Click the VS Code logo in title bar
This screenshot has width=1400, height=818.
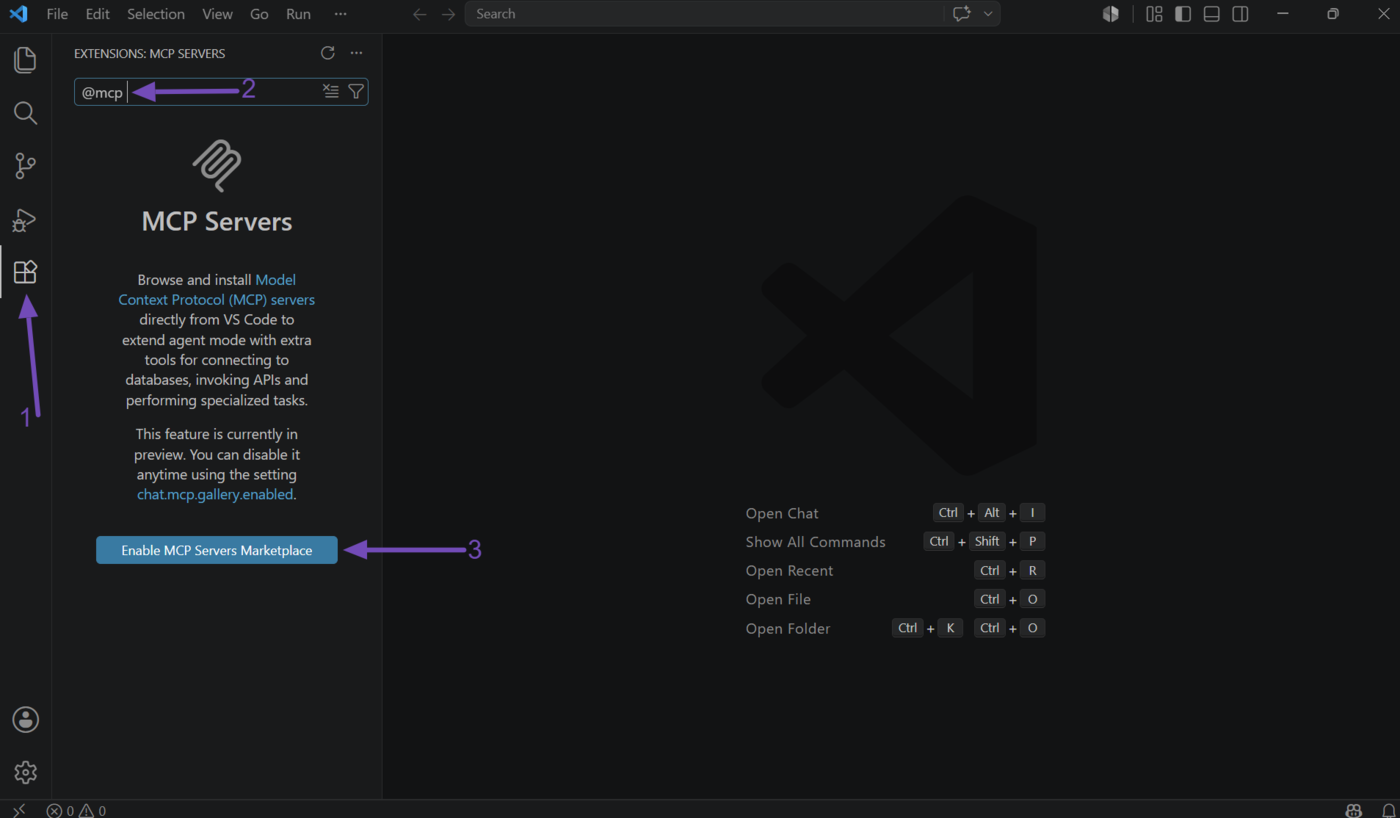[18, 14]
